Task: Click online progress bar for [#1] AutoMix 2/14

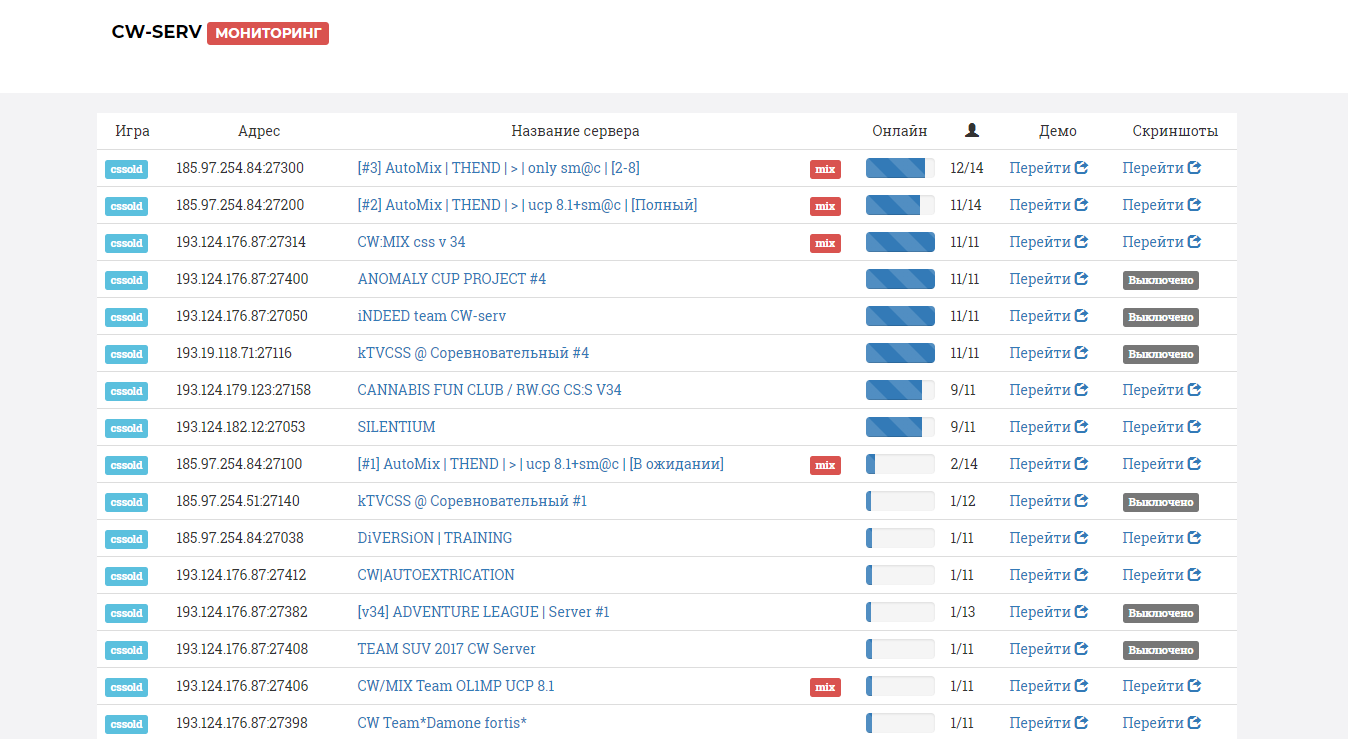Action: click(x=900, y=464)
